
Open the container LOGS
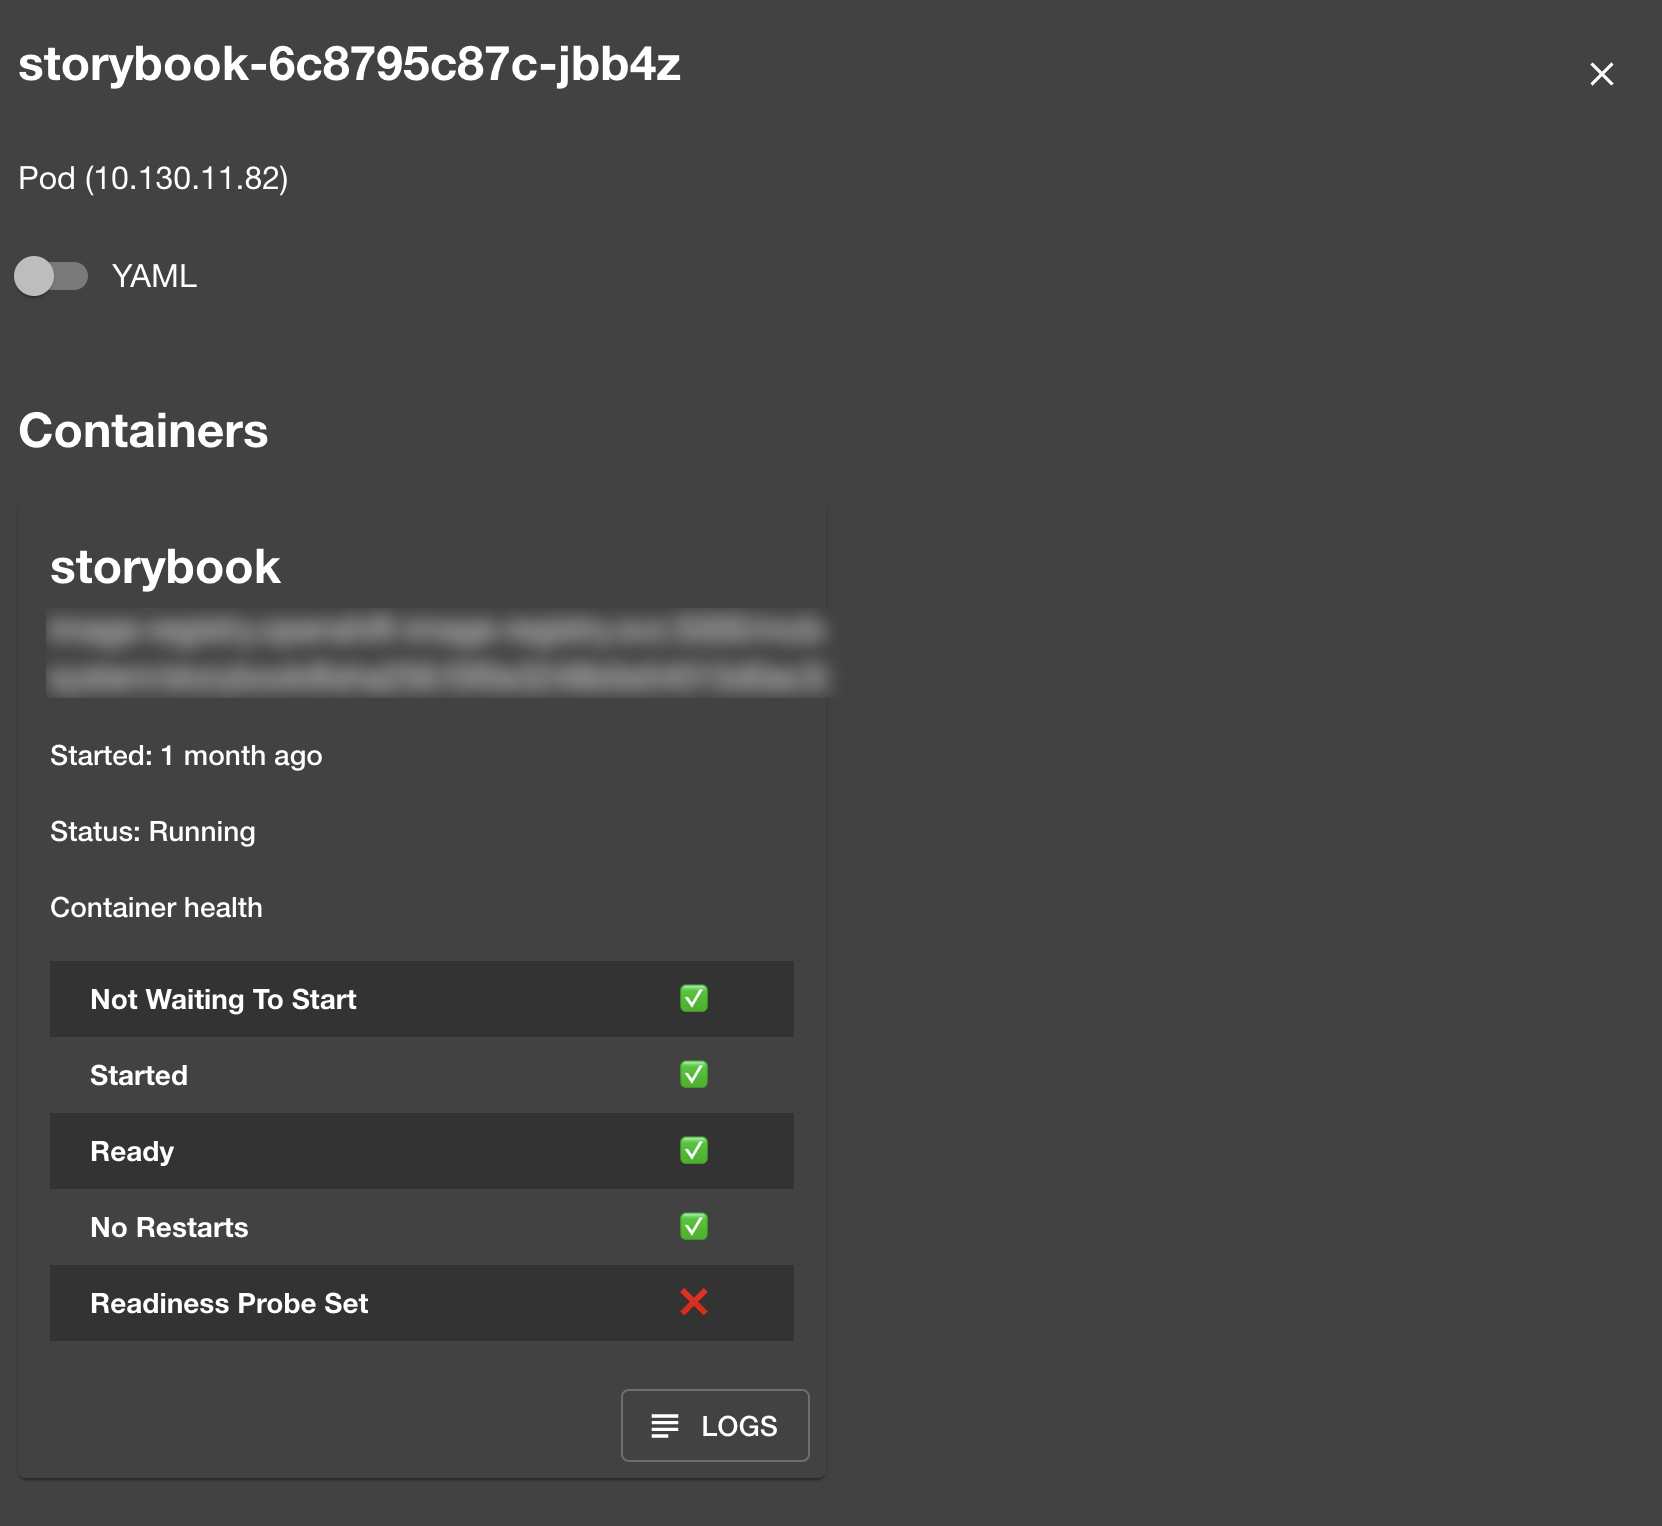coord(714,1425)
